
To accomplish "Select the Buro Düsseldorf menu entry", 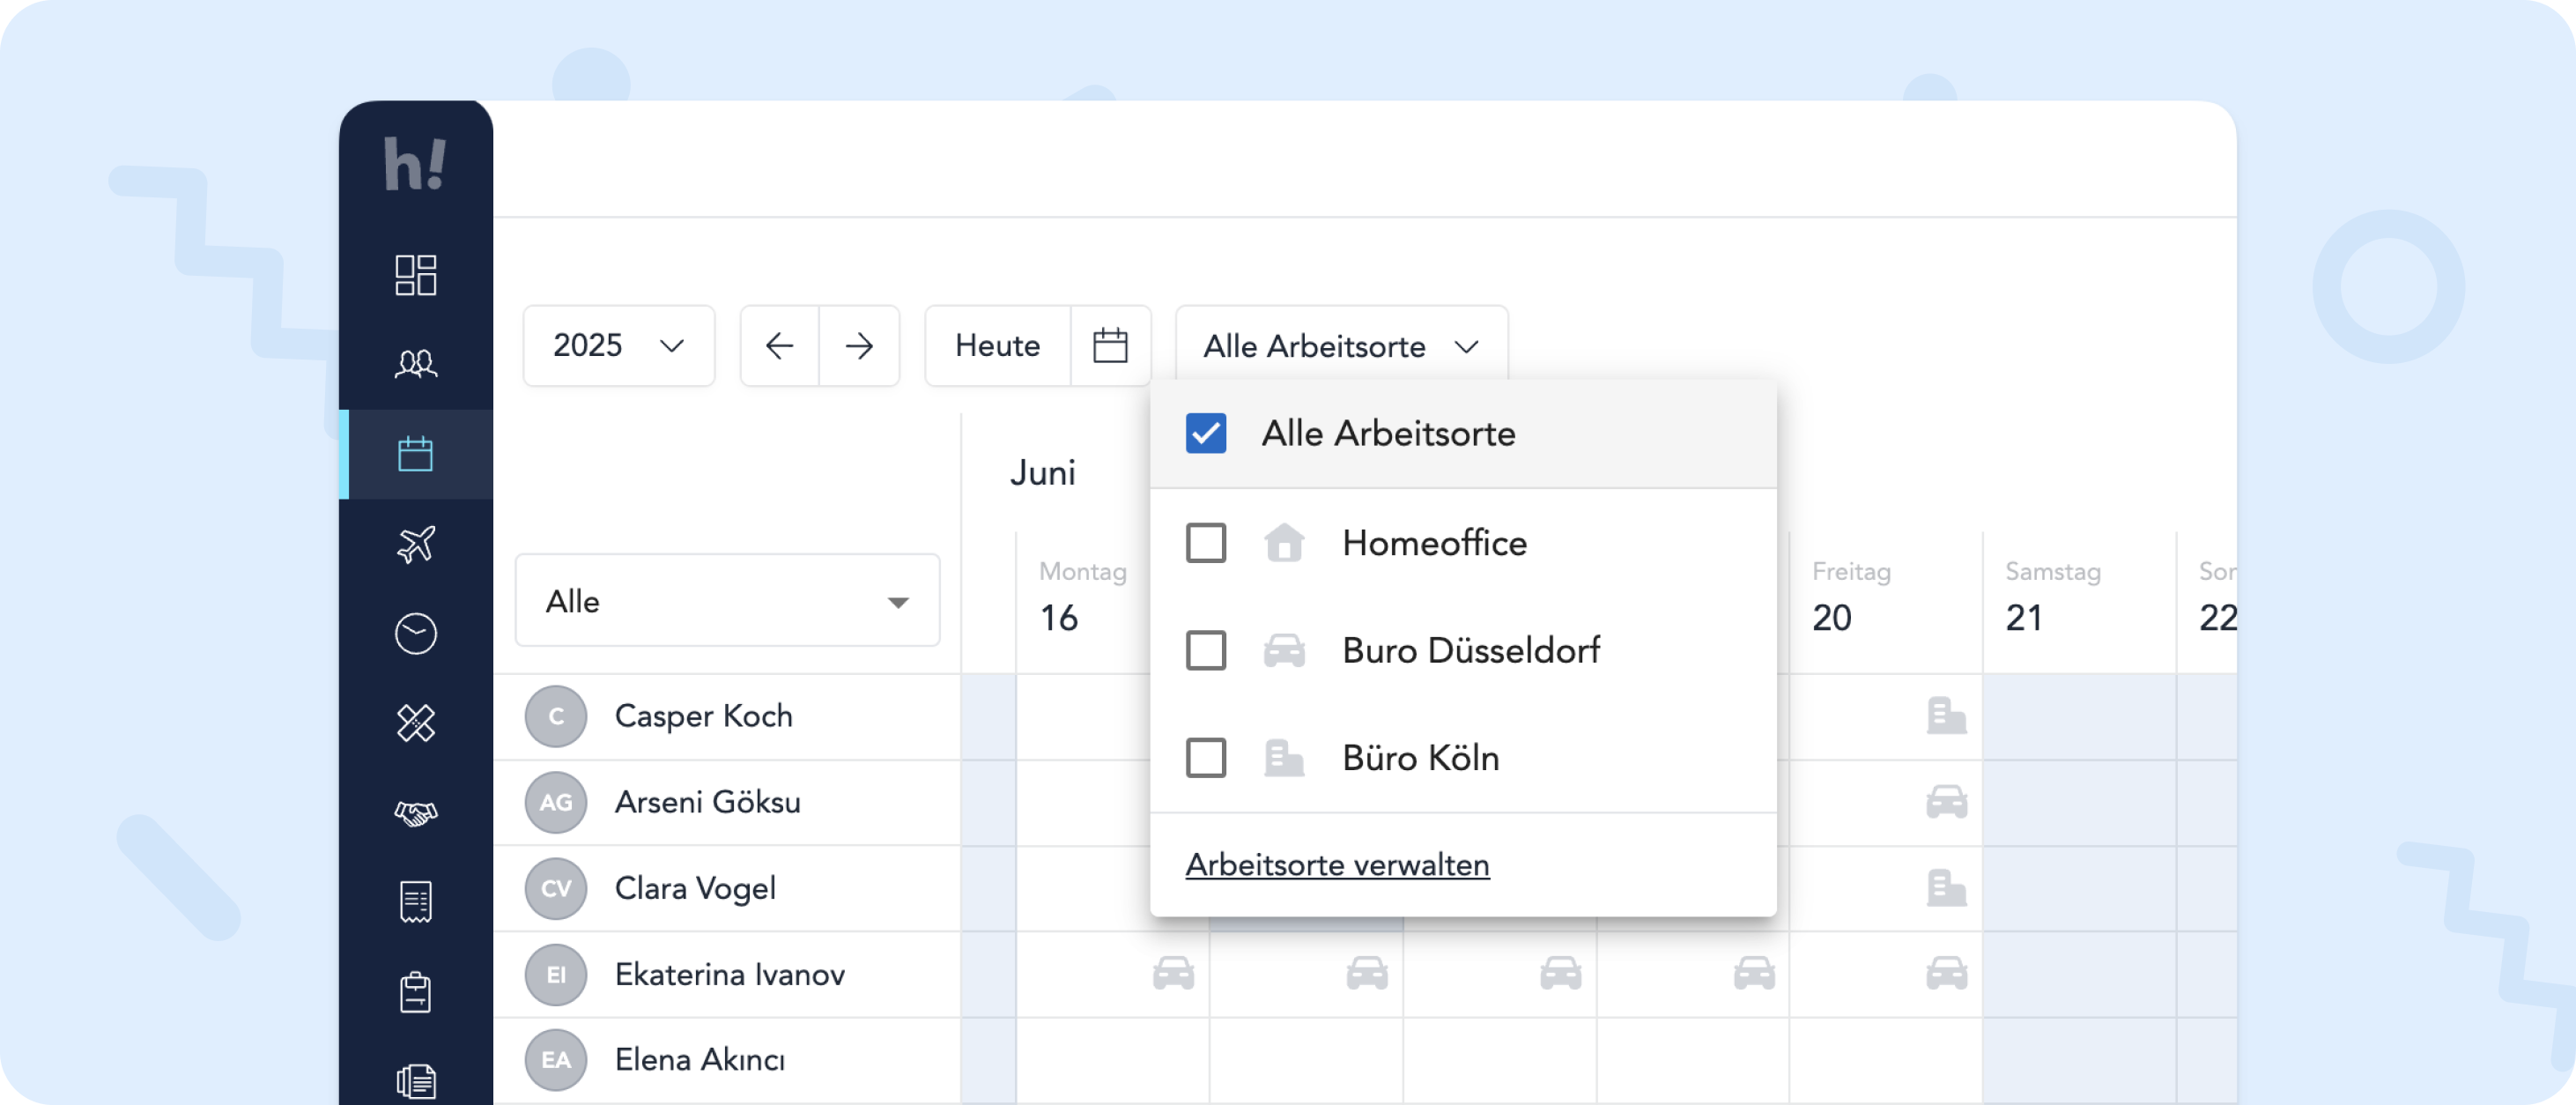I will pos(1470,651).
